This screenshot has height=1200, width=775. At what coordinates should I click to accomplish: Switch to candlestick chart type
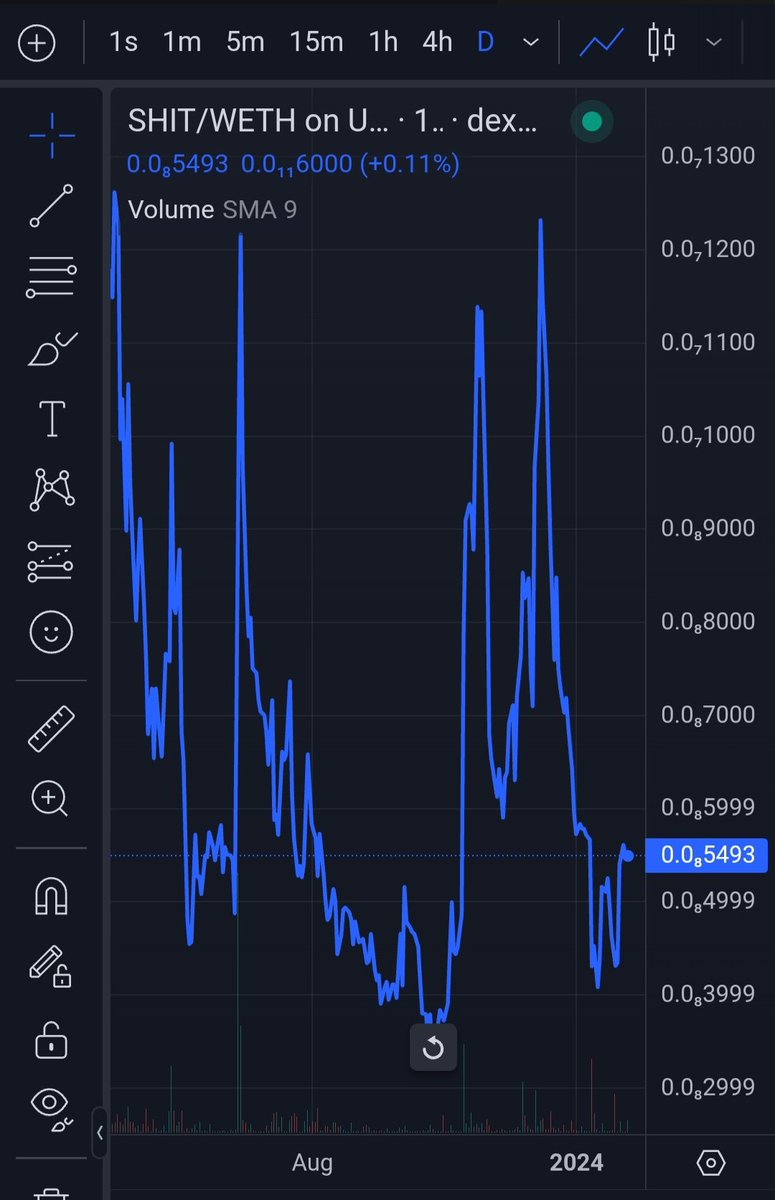coord(662,43)
